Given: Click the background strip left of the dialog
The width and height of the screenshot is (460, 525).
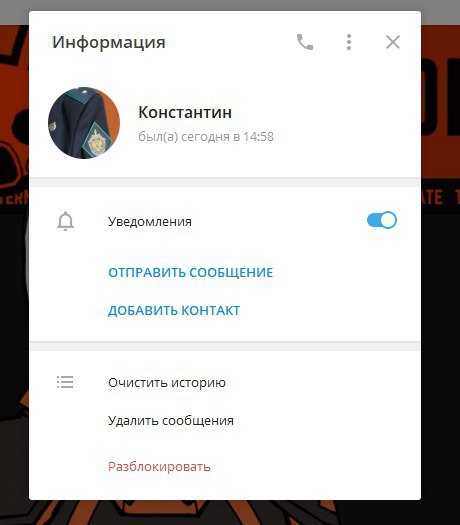Looking at the screenshot, I should pyautogui.click(x=14, y=268).
